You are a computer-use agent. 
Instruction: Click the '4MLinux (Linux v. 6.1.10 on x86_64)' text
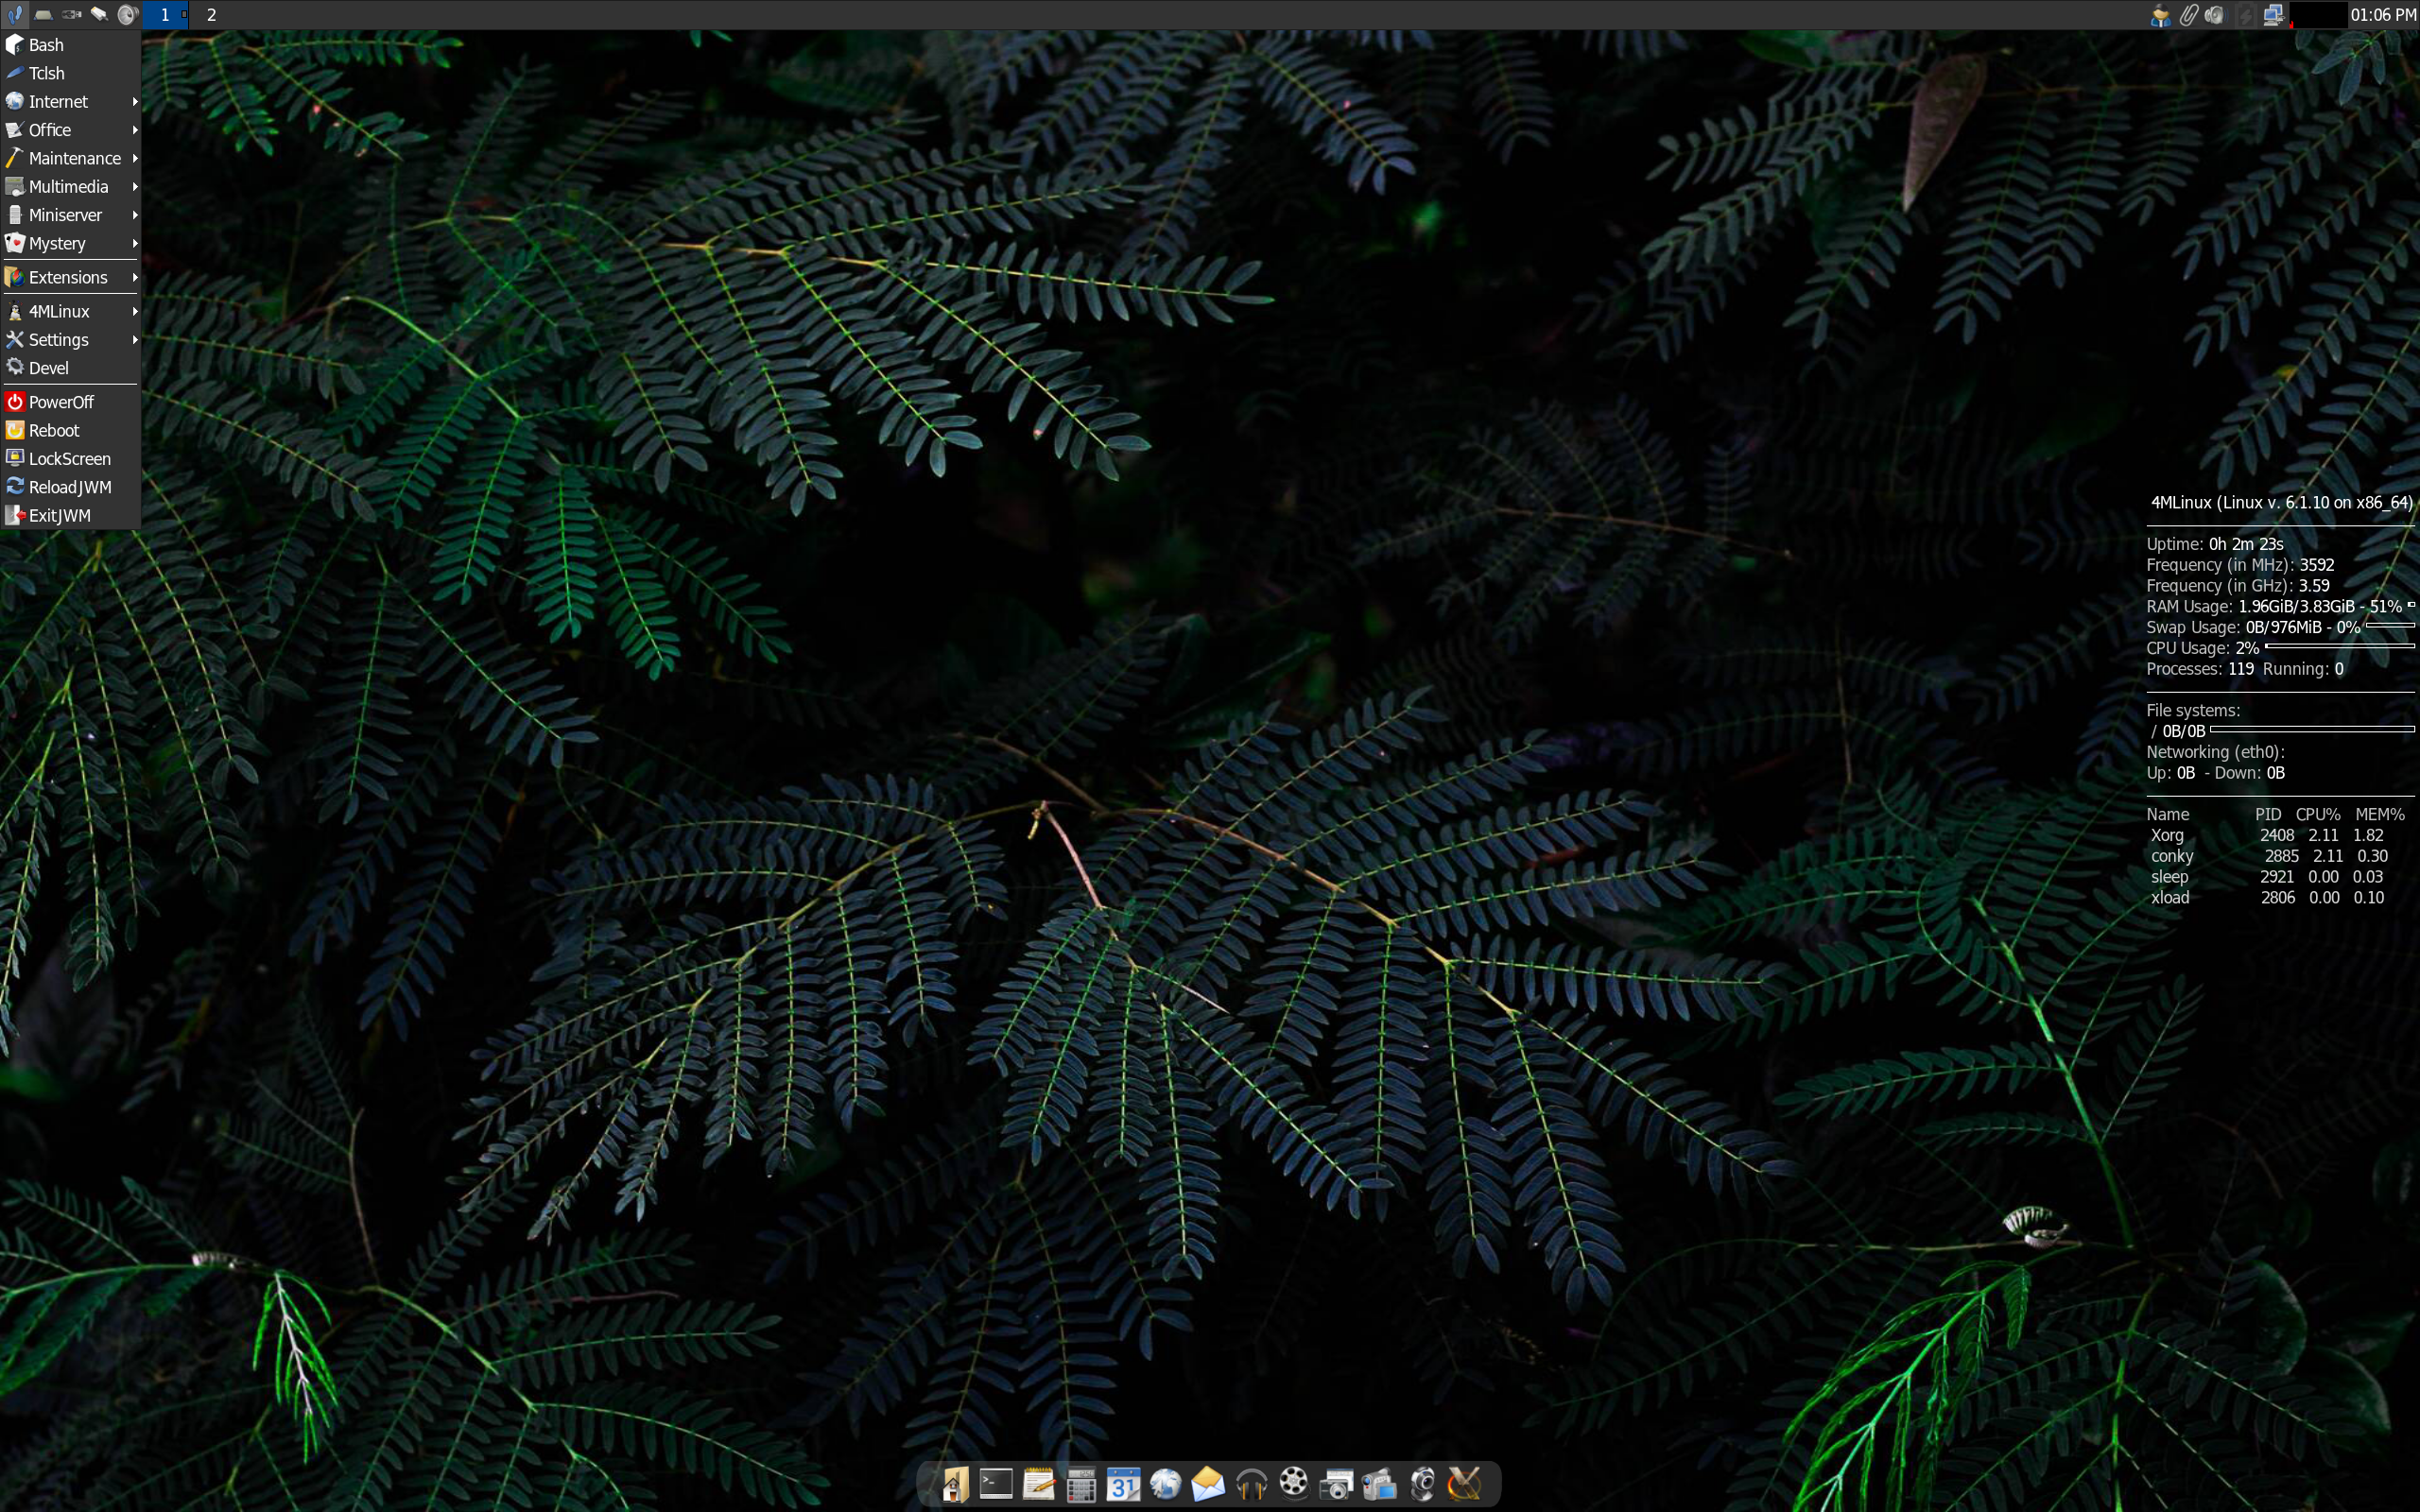pyautogui.click(x=2281, y=502)
